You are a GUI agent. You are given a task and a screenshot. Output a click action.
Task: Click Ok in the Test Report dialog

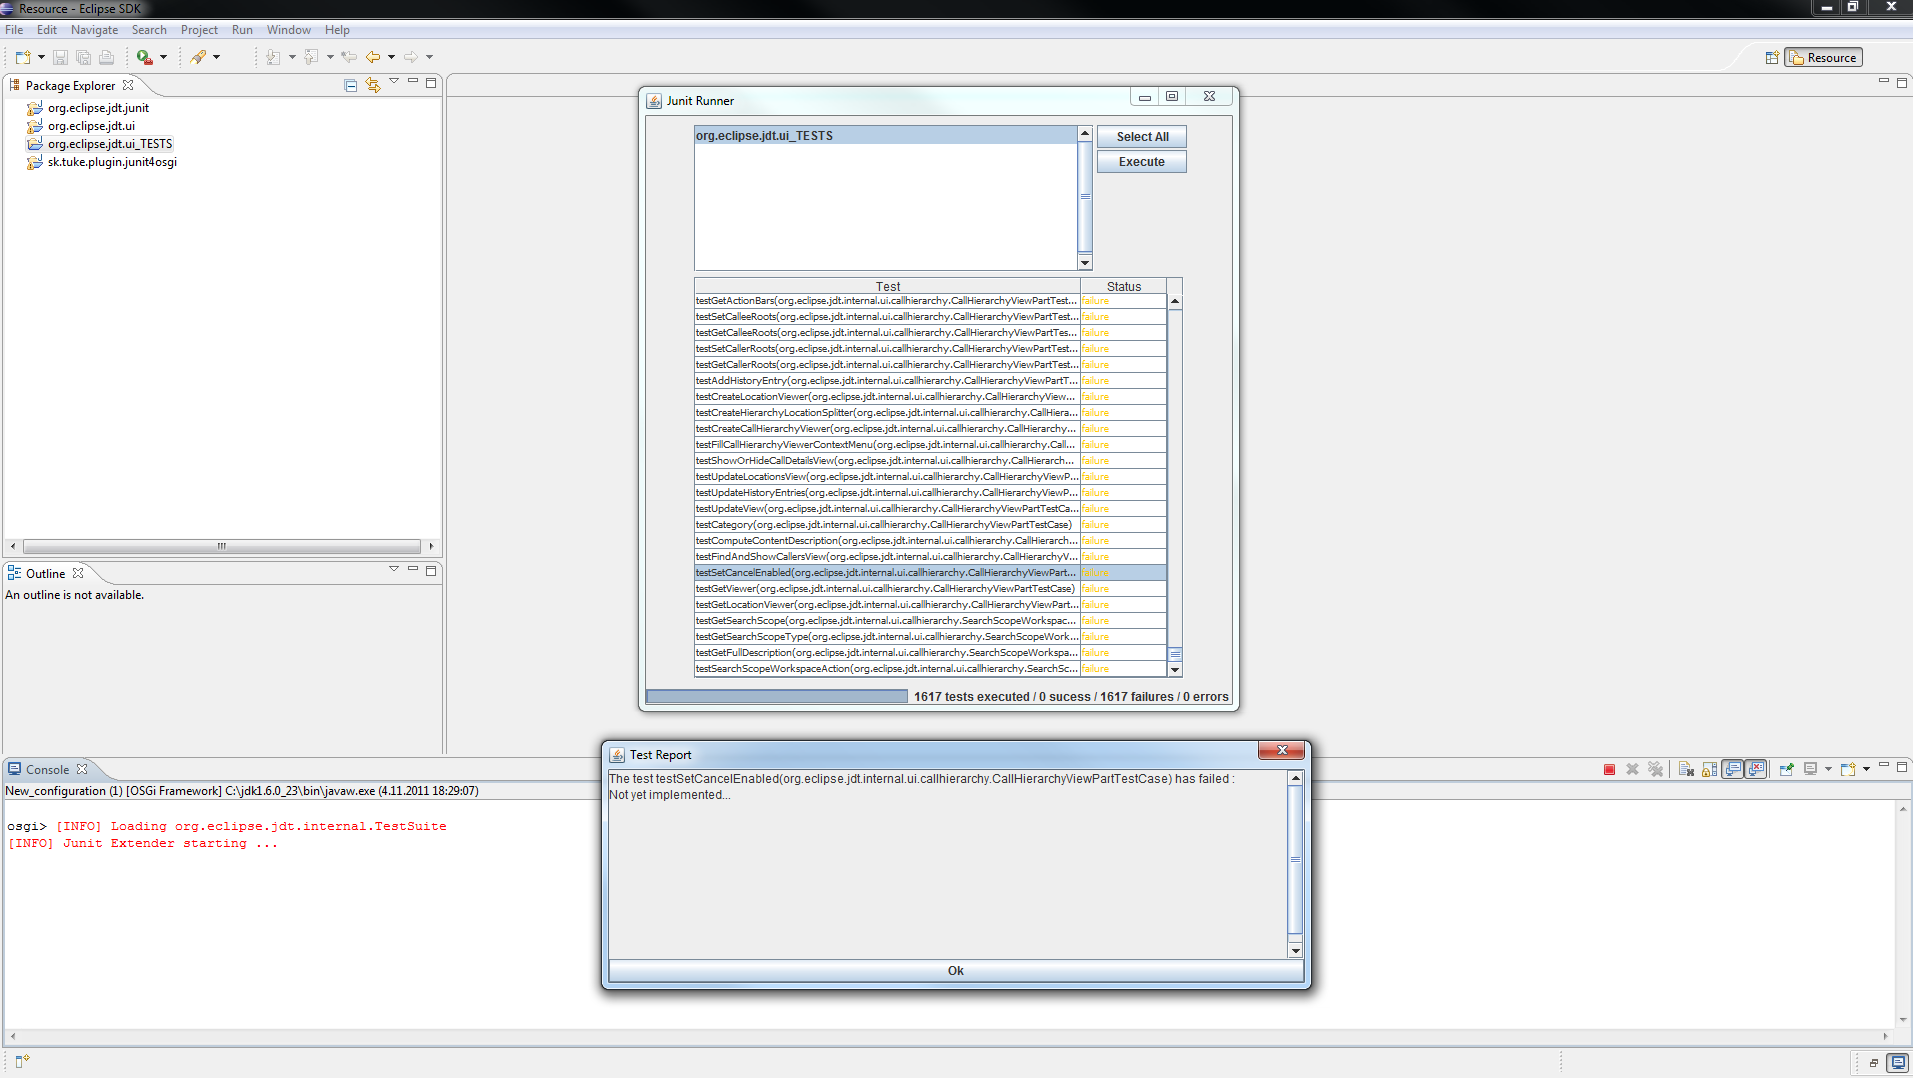tap(955, 970)
